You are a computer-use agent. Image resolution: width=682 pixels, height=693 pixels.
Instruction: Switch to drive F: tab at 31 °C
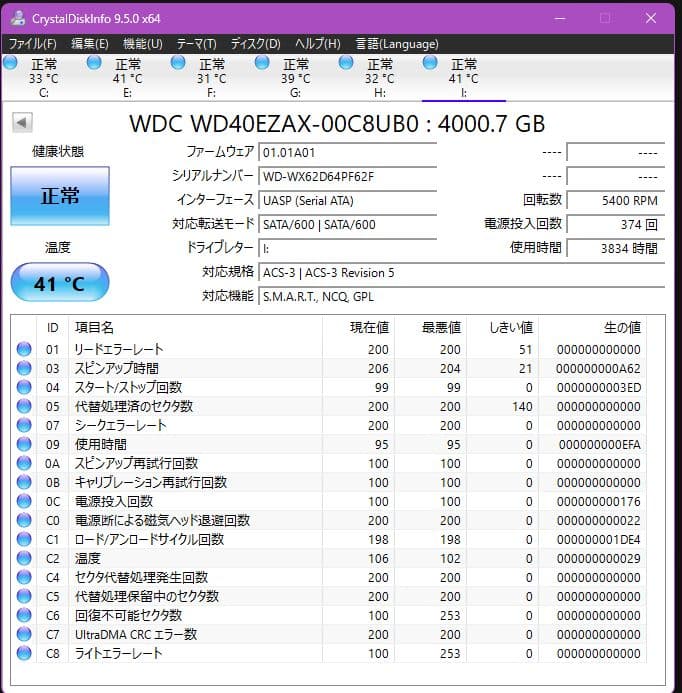click(x=211, y=78)
